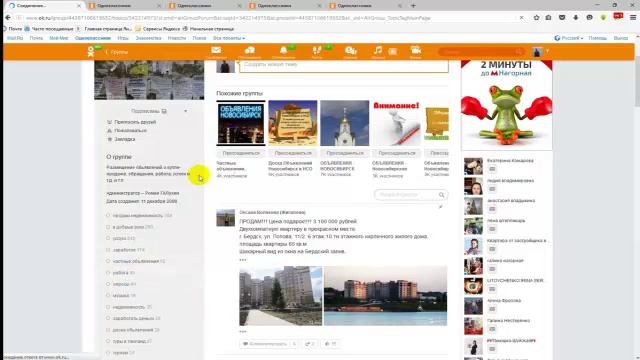
Task: Click the Klass like icon under post
Action: point(330,344)
